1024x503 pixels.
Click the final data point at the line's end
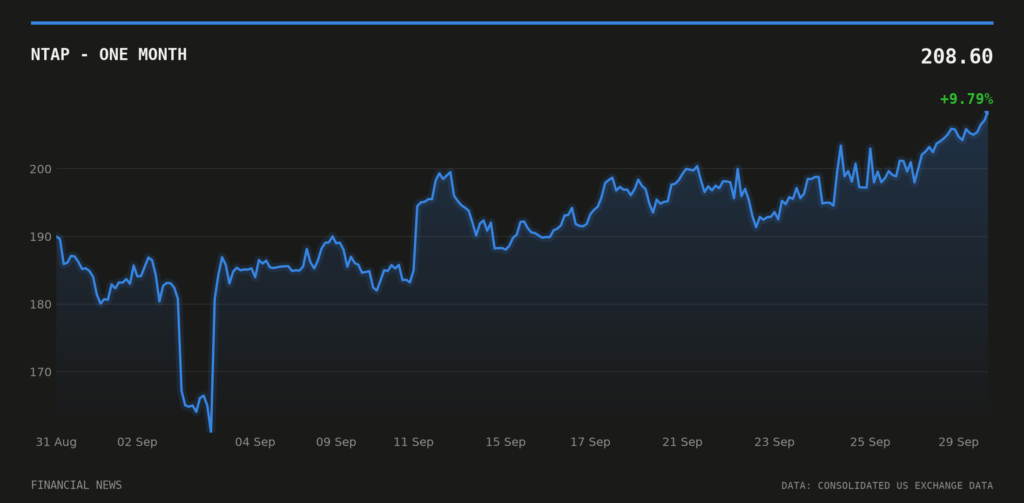click(x=987, y=113)
